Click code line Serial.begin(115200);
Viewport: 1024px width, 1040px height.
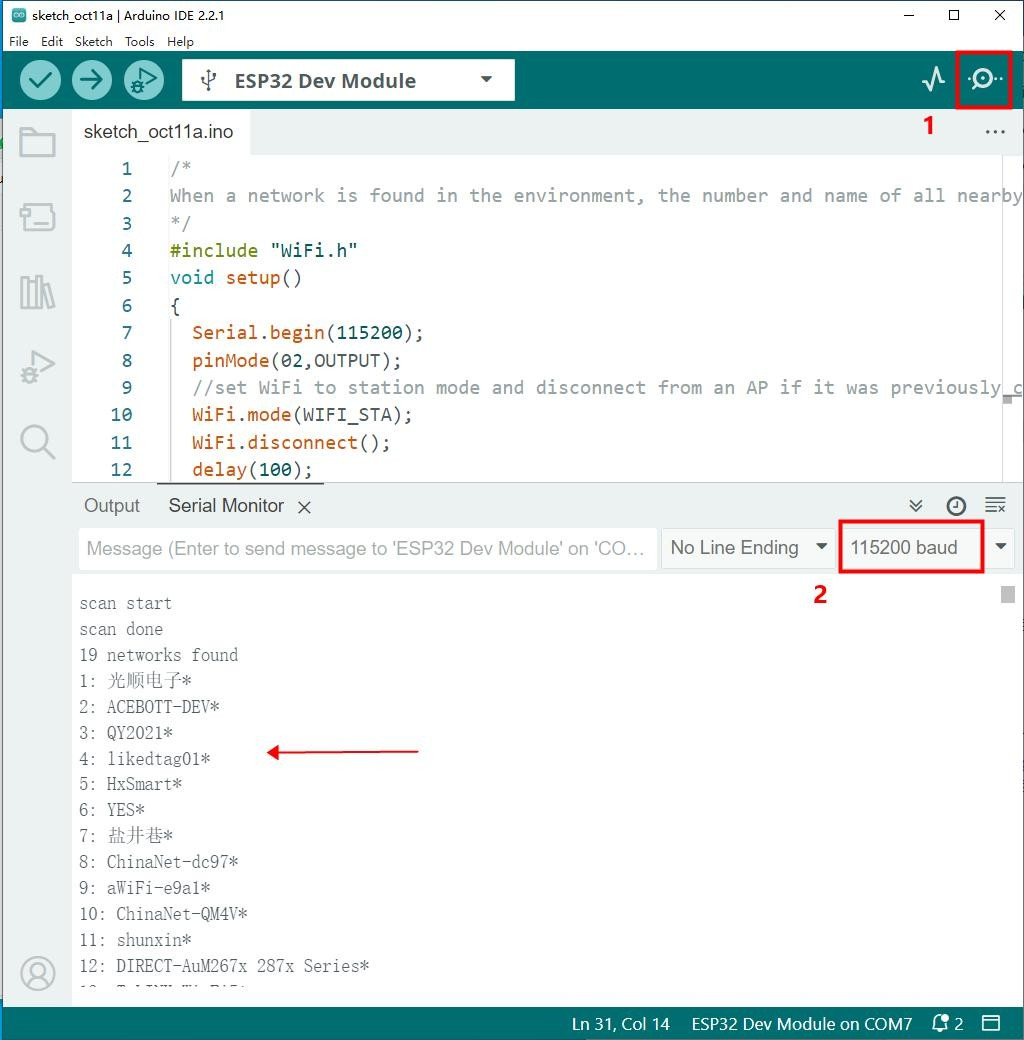(x=307, y=332)
